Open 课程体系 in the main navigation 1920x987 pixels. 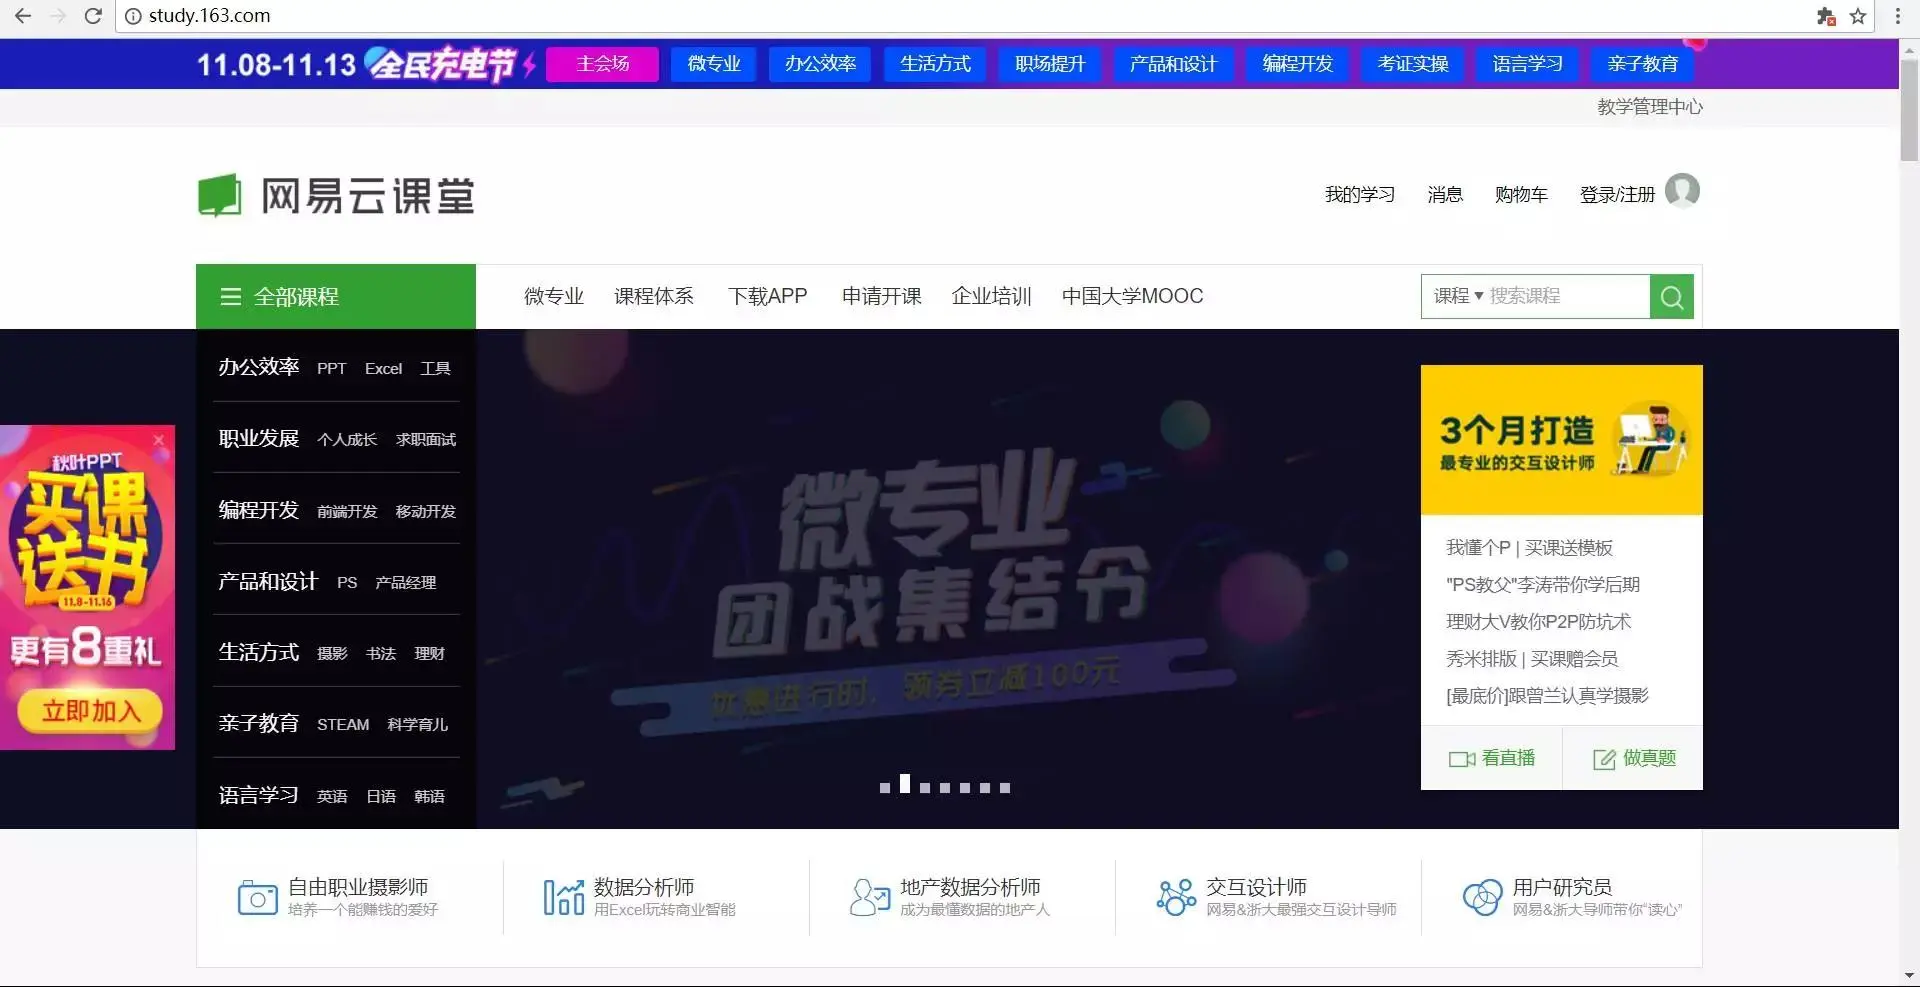[x=654, y=296]
